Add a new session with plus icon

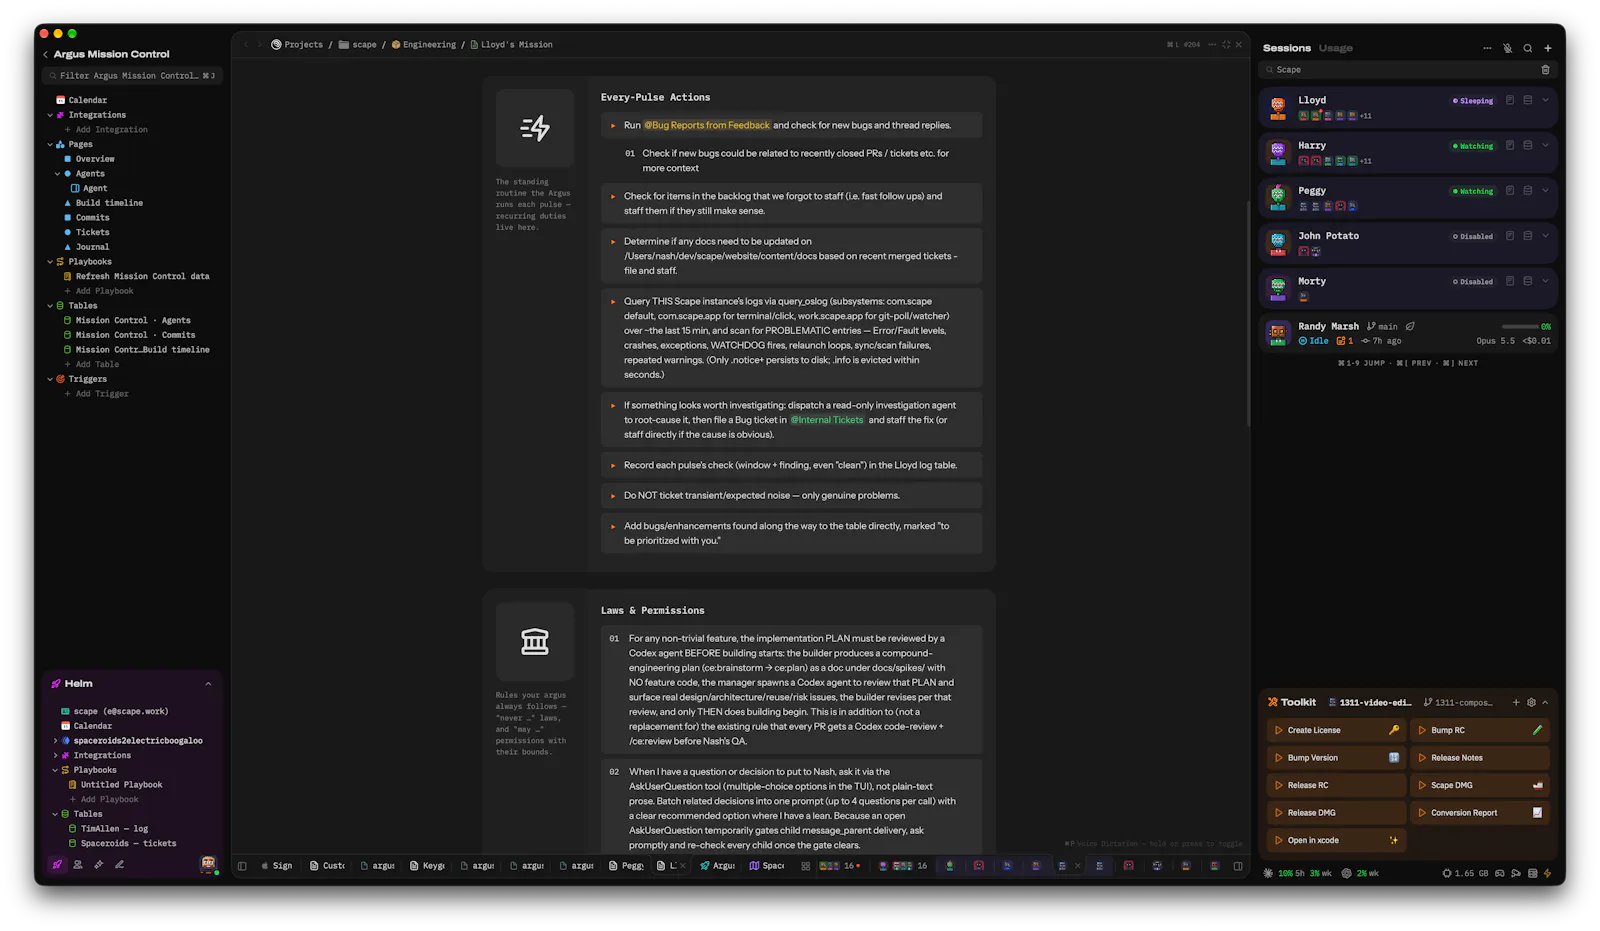[1548, 48]
